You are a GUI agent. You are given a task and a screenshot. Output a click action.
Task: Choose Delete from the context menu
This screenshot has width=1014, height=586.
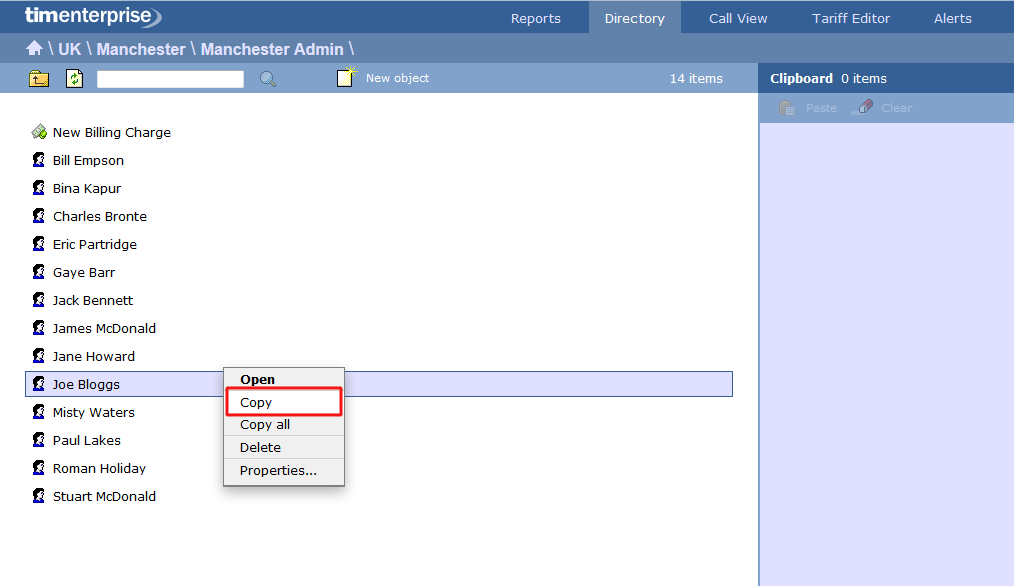point(260,448)
